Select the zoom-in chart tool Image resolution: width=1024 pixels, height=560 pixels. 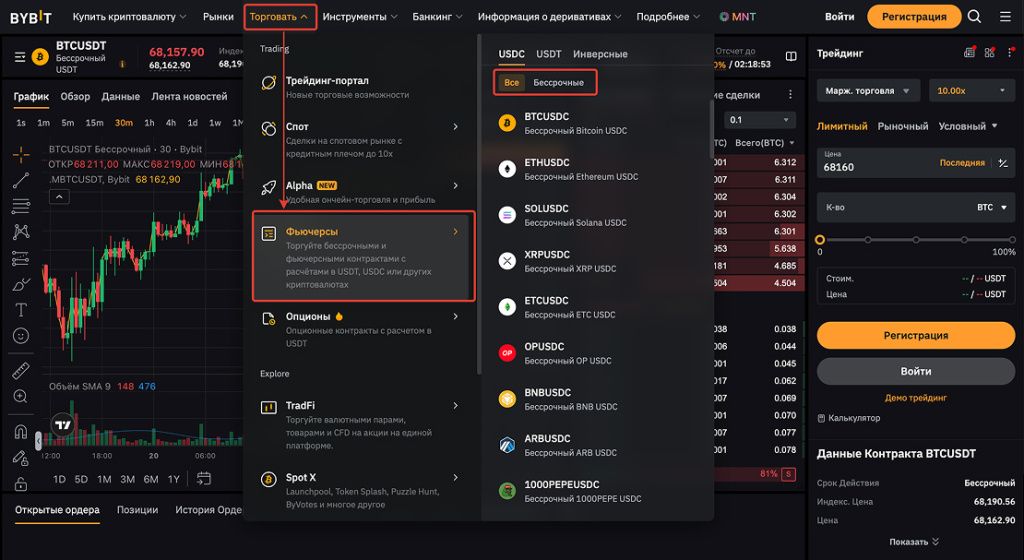(21, 396)
